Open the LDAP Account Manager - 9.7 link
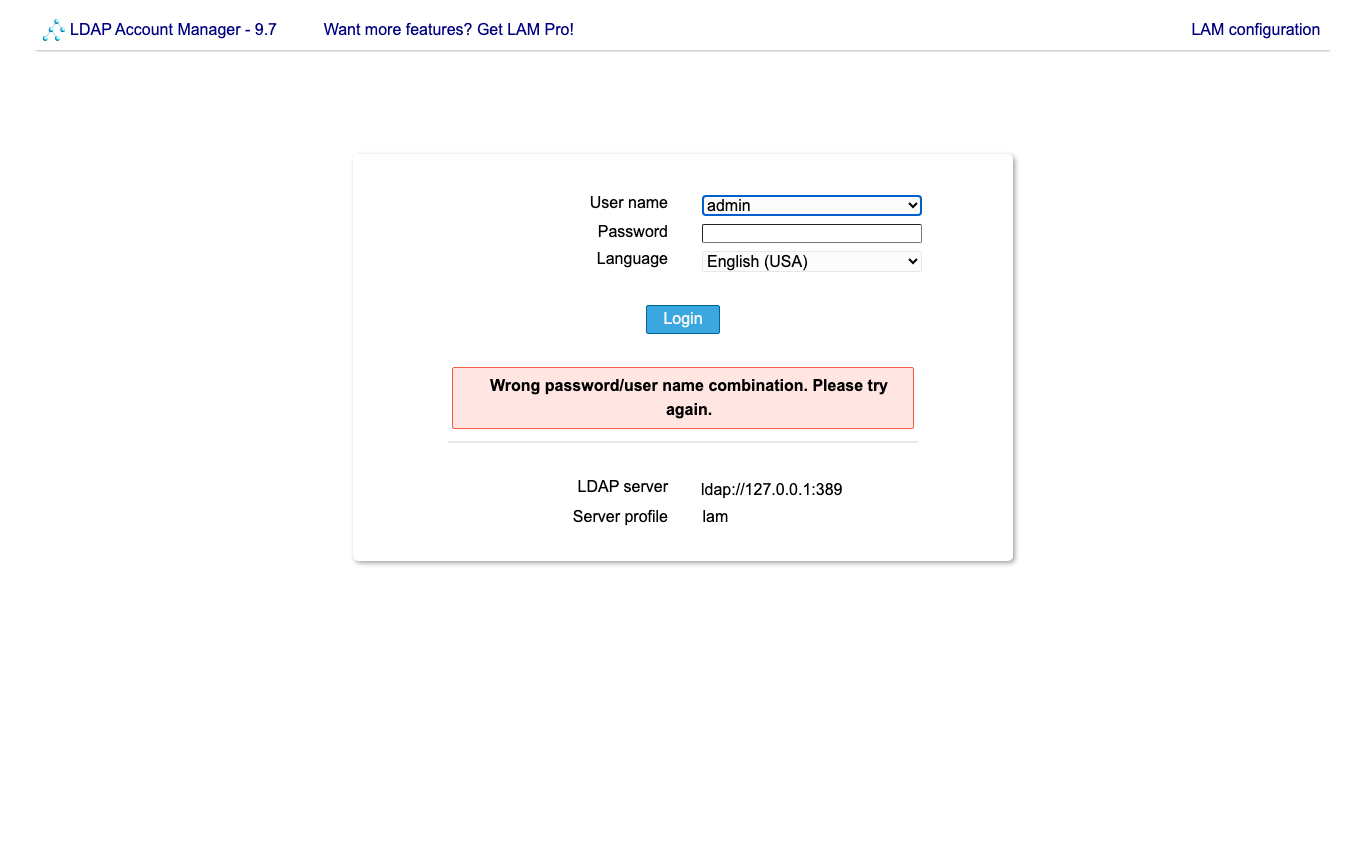 [x=173, y=30]
